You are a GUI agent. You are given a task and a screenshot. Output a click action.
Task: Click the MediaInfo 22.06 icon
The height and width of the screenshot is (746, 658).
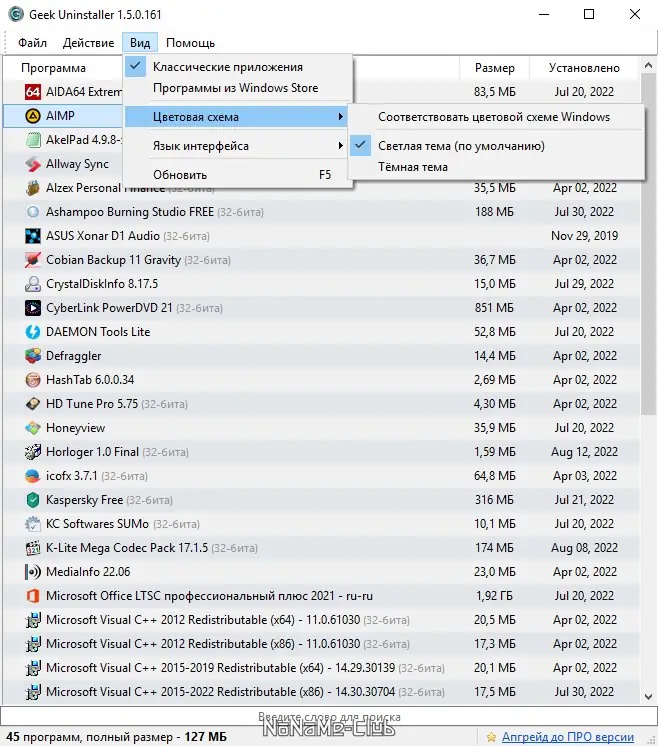tap(33, 572)
